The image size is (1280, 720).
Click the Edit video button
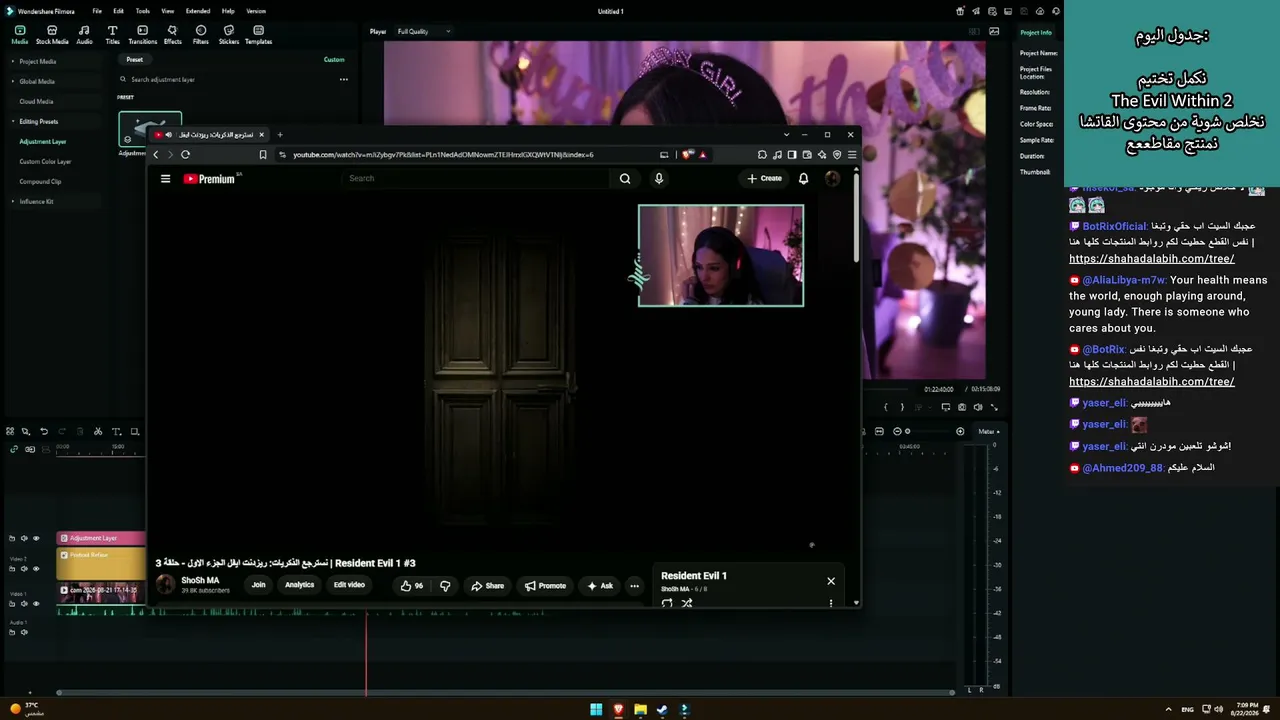click(x=349, y=585)
